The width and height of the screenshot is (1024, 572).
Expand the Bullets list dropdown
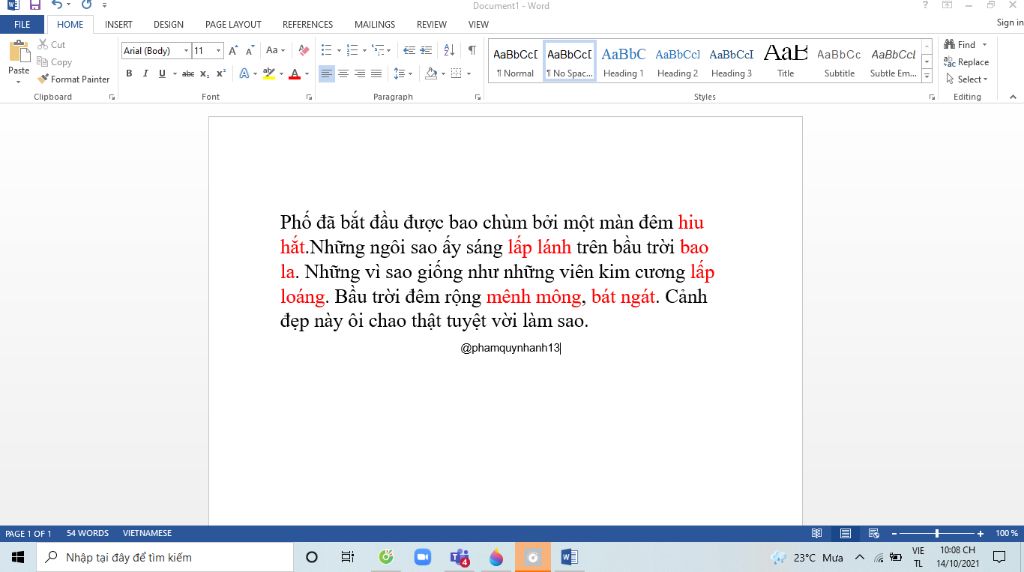tap(339, 50)
